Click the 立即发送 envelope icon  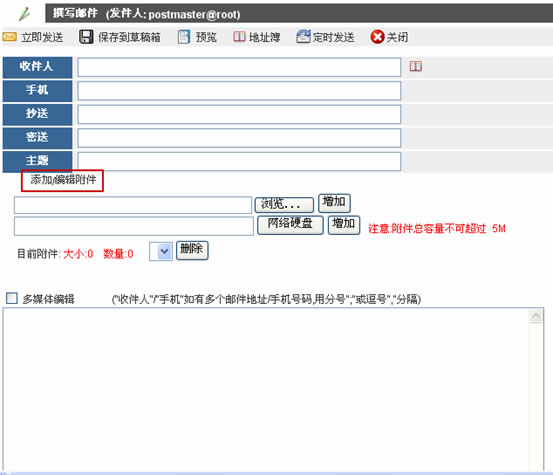(x=10, y=37)
